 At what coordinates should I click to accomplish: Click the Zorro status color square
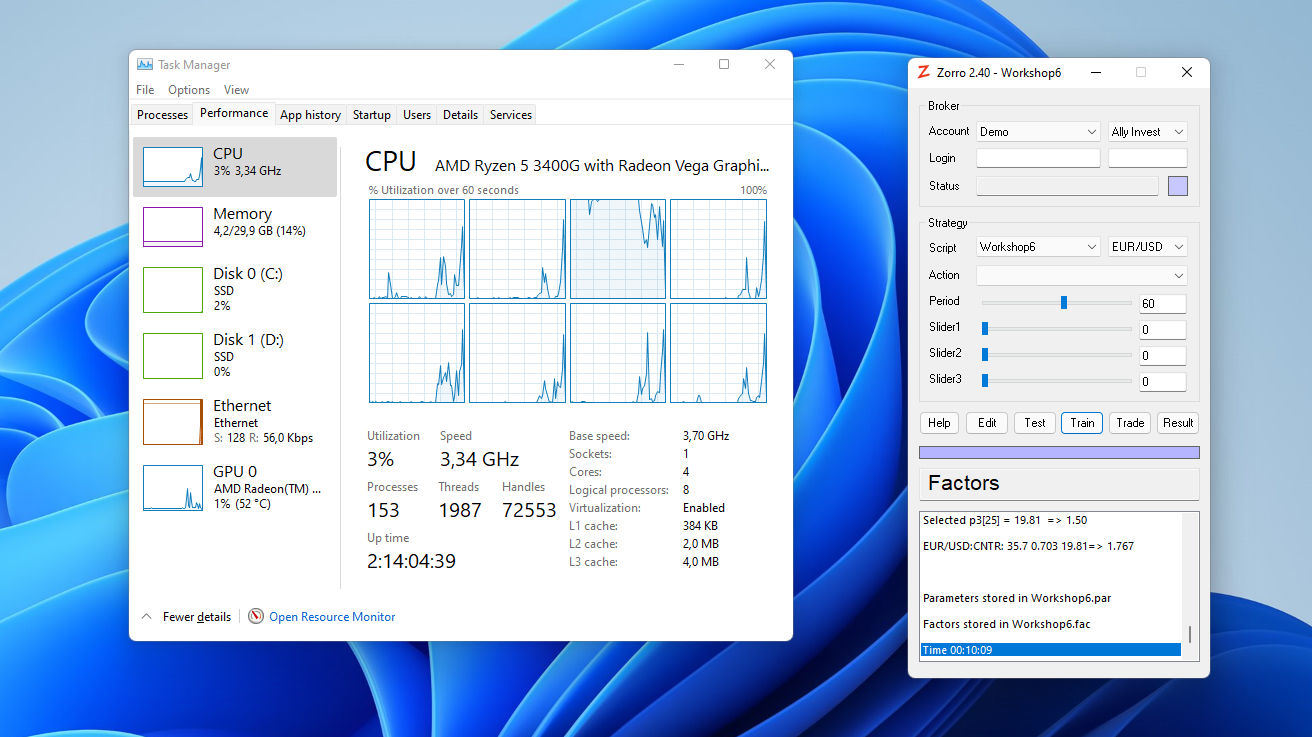[x=1178, y=186]
